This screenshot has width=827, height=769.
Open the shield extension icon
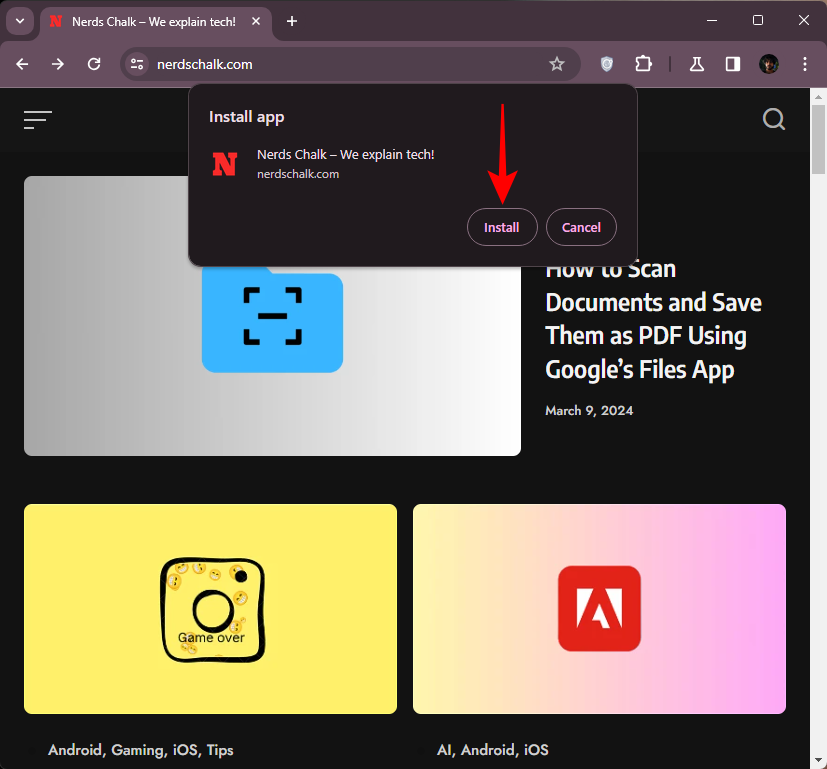click(x=607, y=64)
